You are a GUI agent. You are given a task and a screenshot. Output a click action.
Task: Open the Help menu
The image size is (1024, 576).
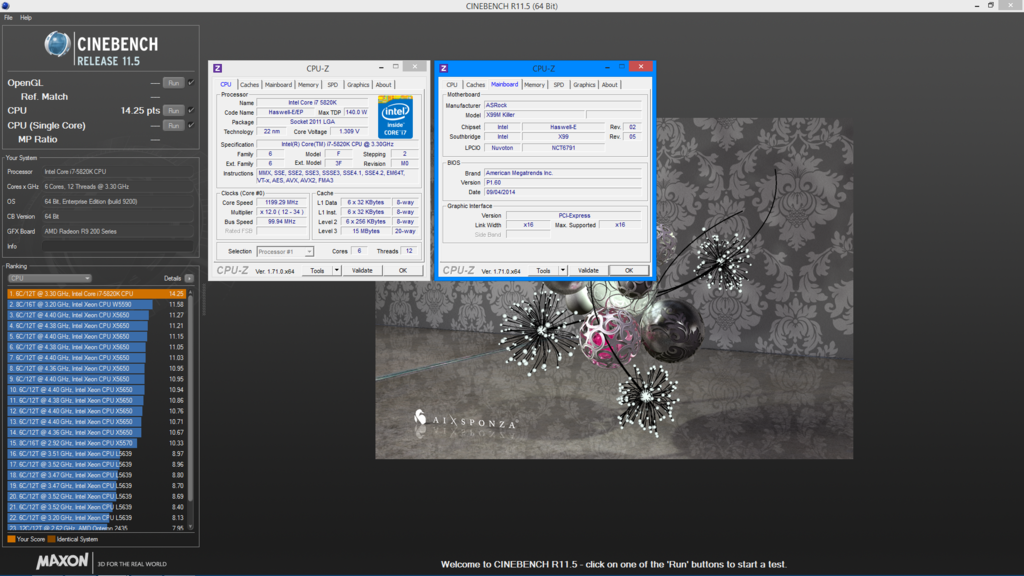point(25,18)
